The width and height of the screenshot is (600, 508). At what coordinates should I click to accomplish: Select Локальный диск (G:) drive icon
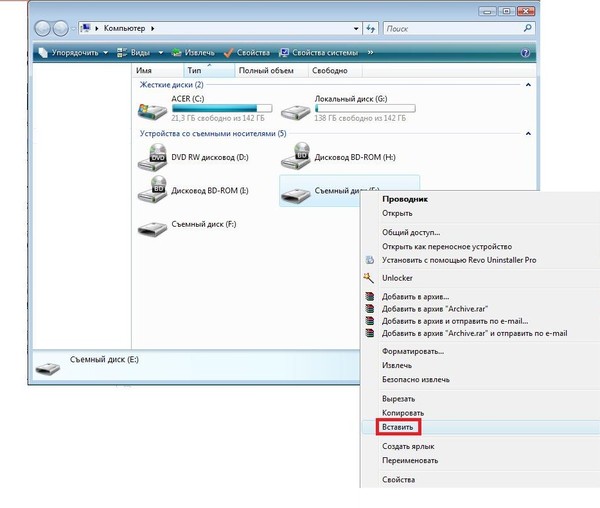[x=295, y=111]
